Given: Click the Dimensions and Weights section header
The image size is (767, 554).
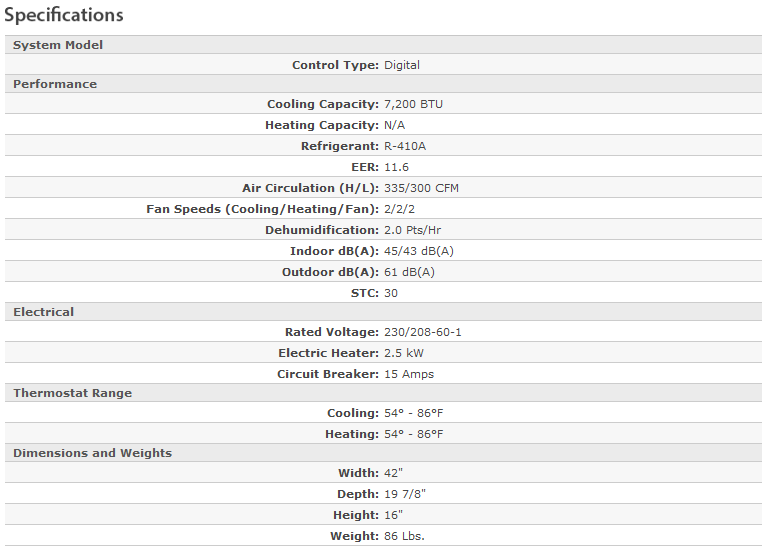Looking at the screenshot, I should coord(92,453).
